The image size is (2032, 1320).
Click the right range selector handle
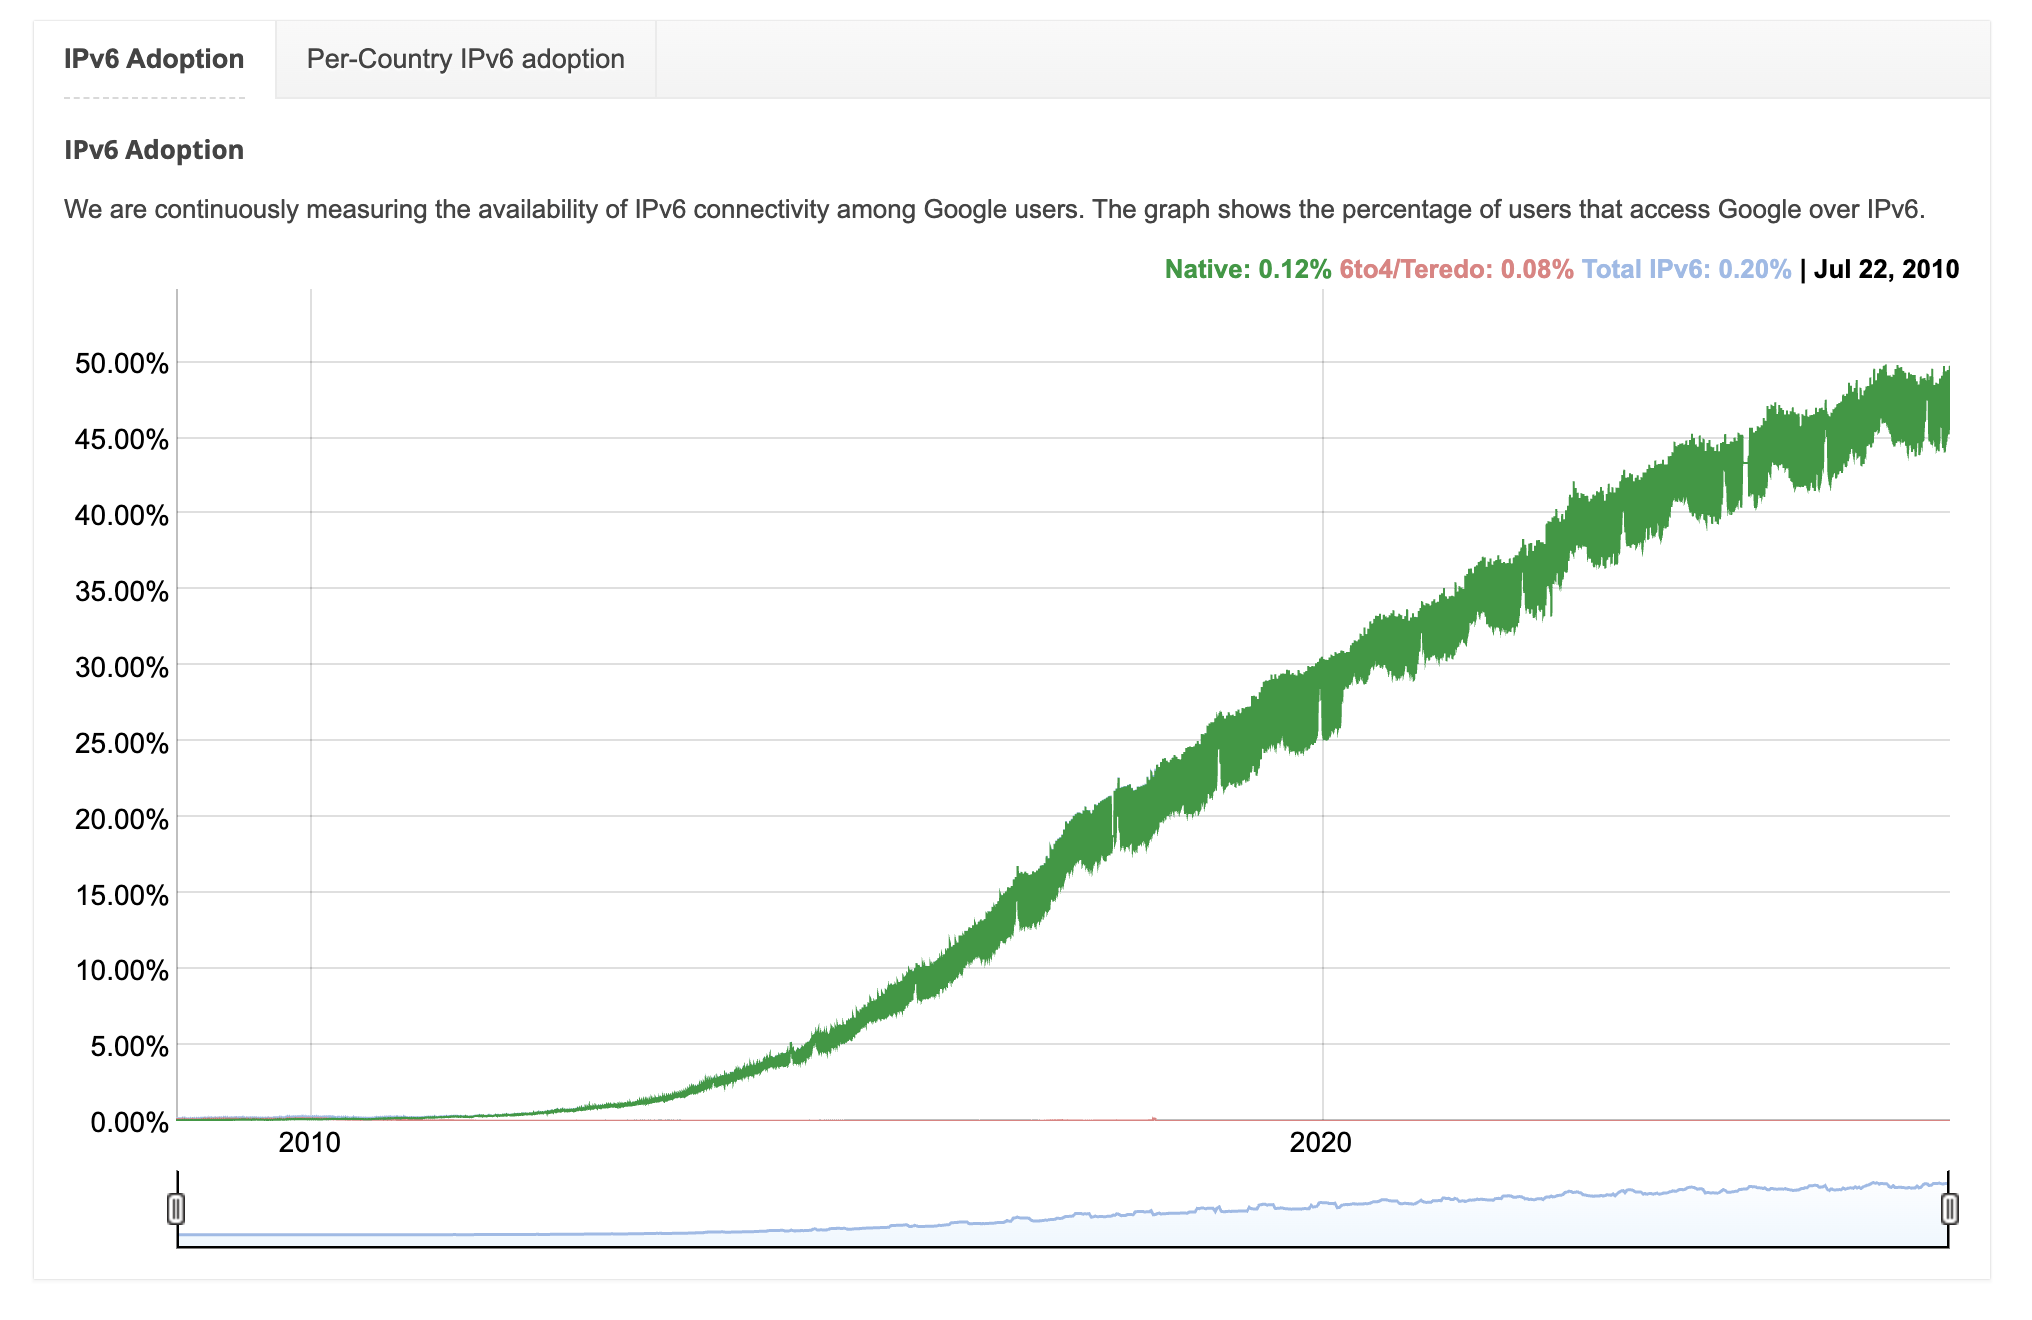(x=1950, y=1210)
